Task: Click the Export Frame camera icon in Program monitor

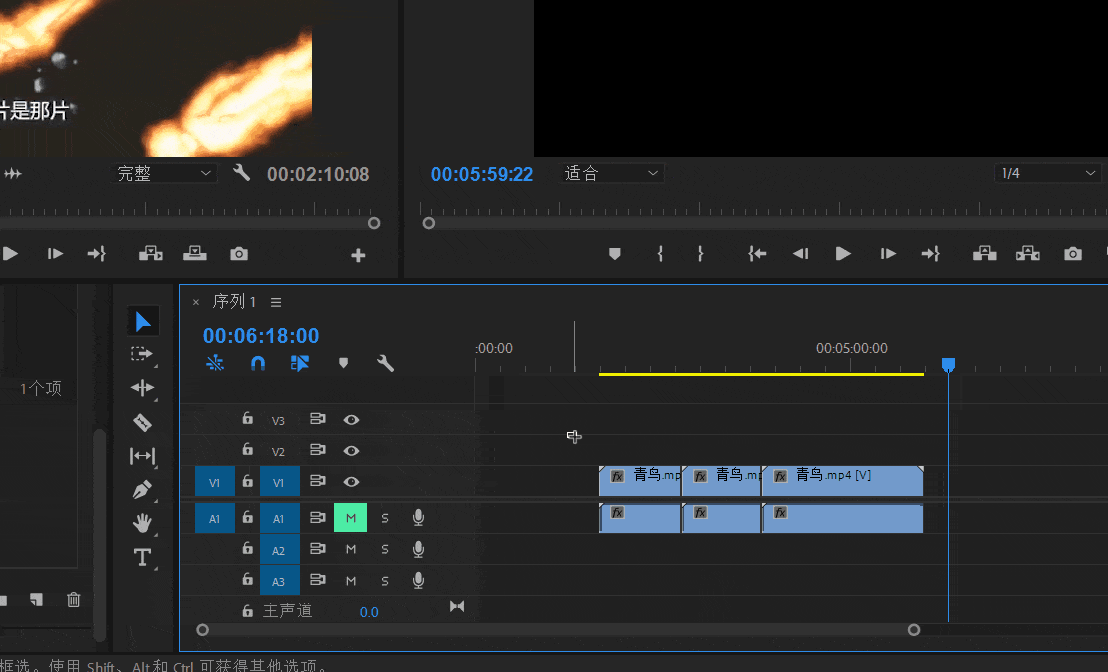Action: [x=1073, y=254]
